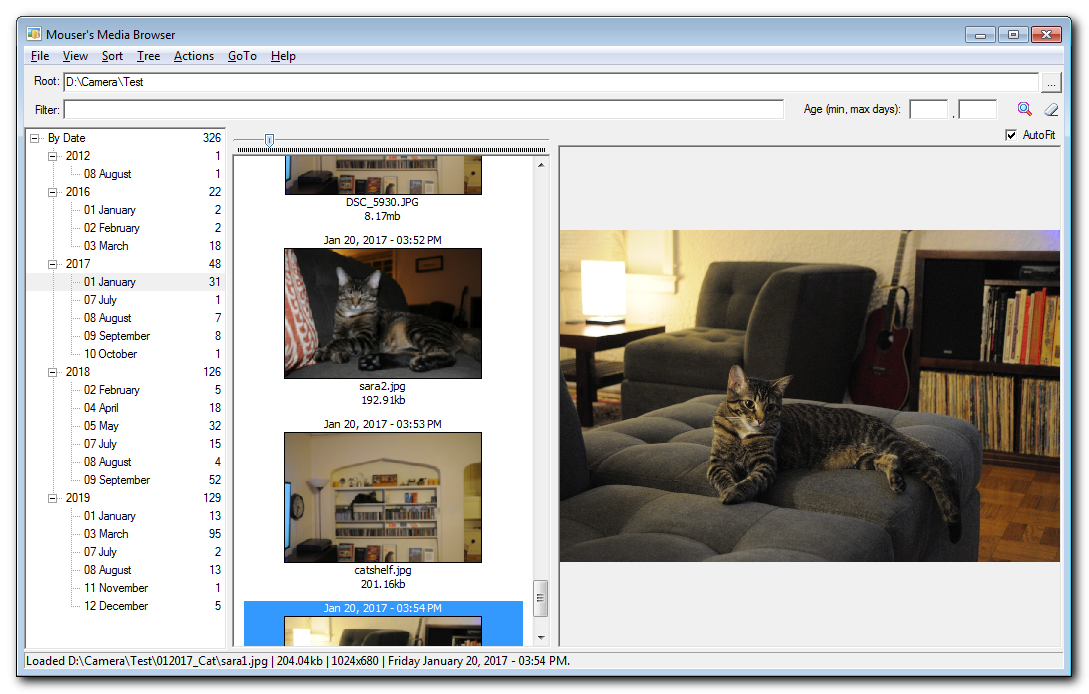Click the highlighted 03:54 PM thumbnail
Viewport: 1089px width, 694px height.
coord(383,624)
